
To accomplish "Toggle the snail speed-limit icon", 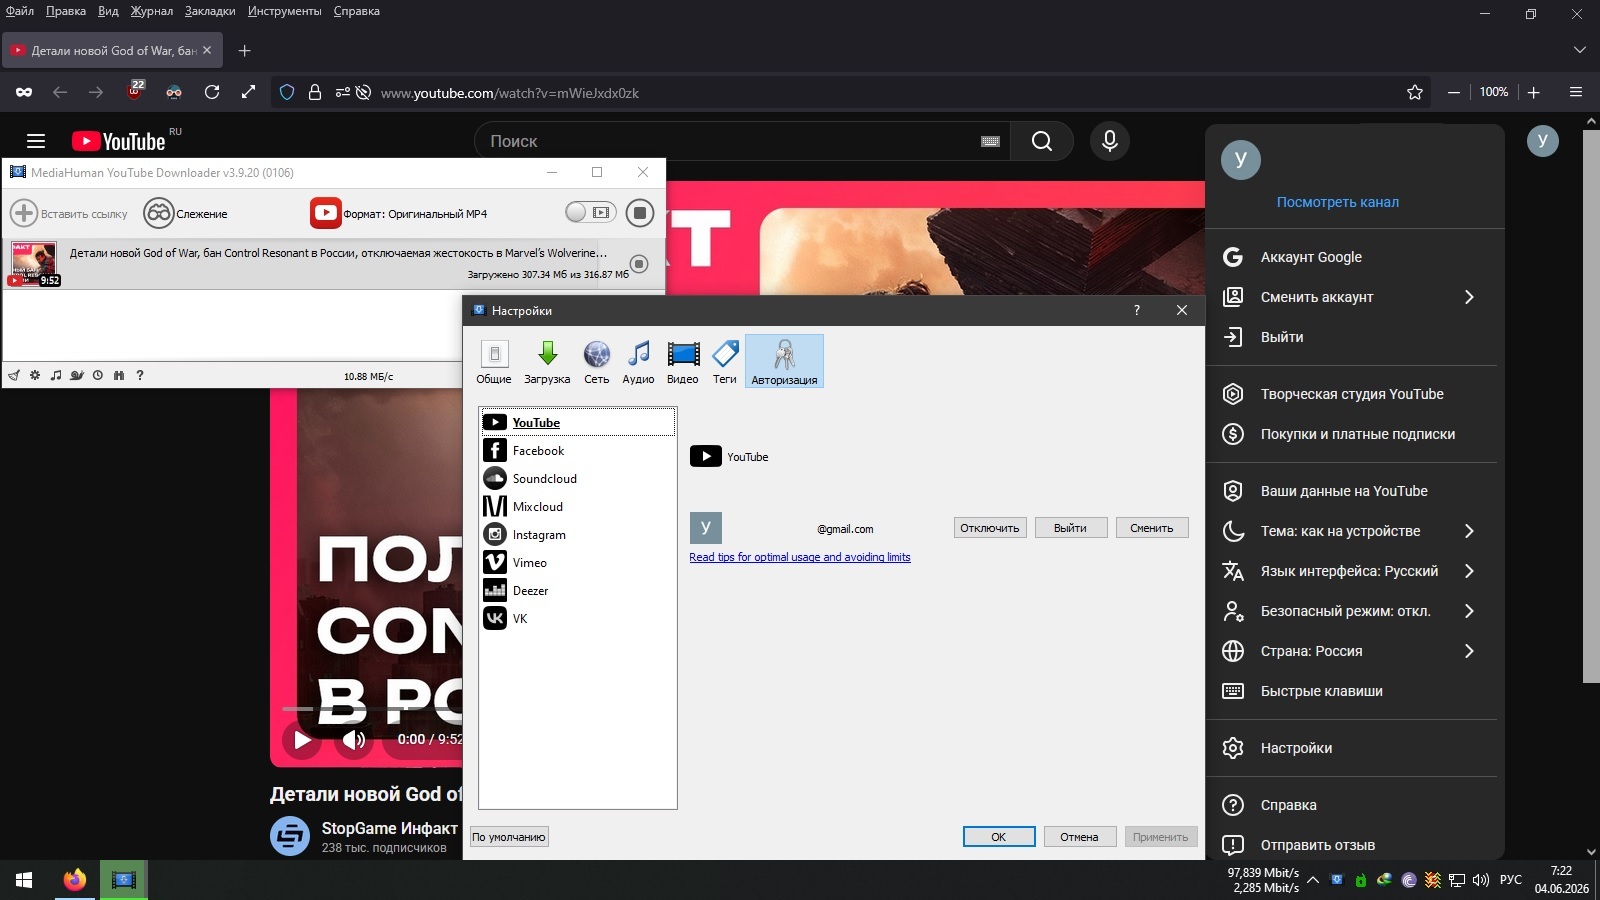I will (x=77, y=375).
